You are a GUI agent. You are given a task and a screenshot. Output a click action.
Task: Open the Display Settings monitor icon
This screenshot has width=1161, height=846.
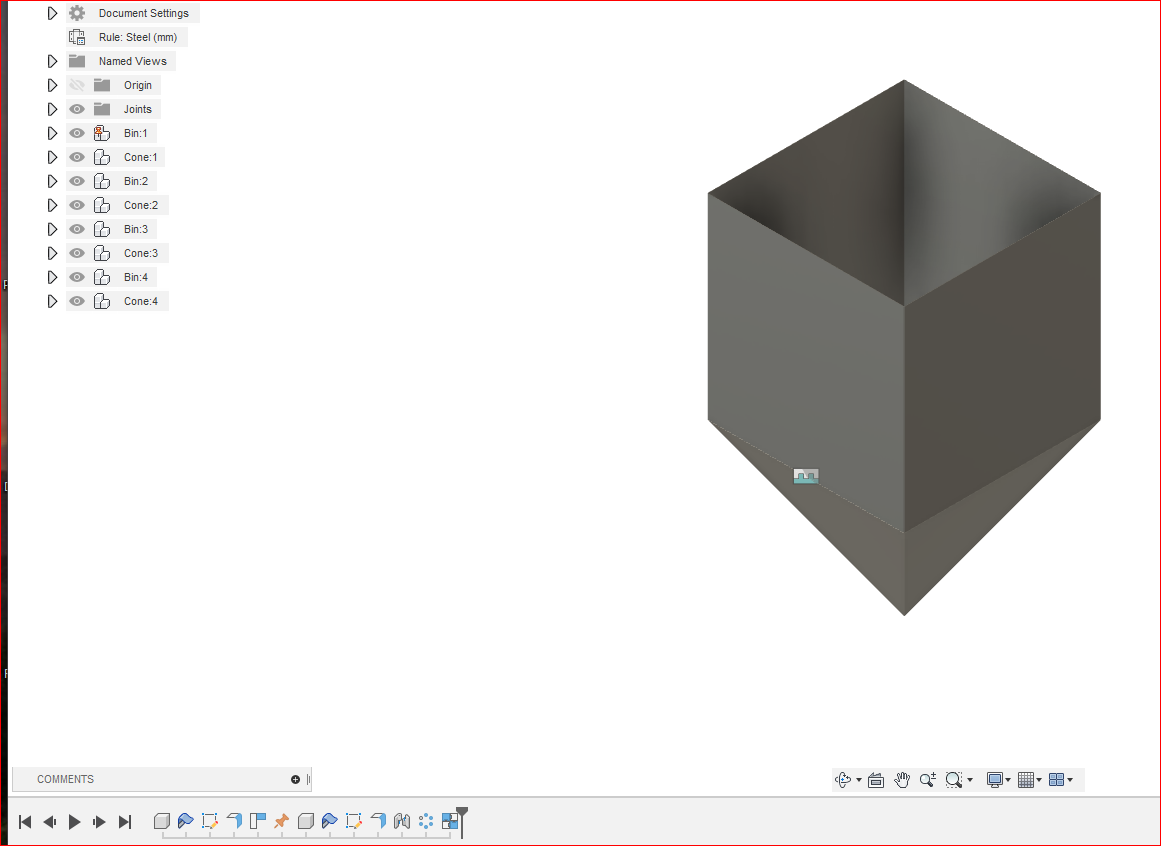click(x=995, y=779)
